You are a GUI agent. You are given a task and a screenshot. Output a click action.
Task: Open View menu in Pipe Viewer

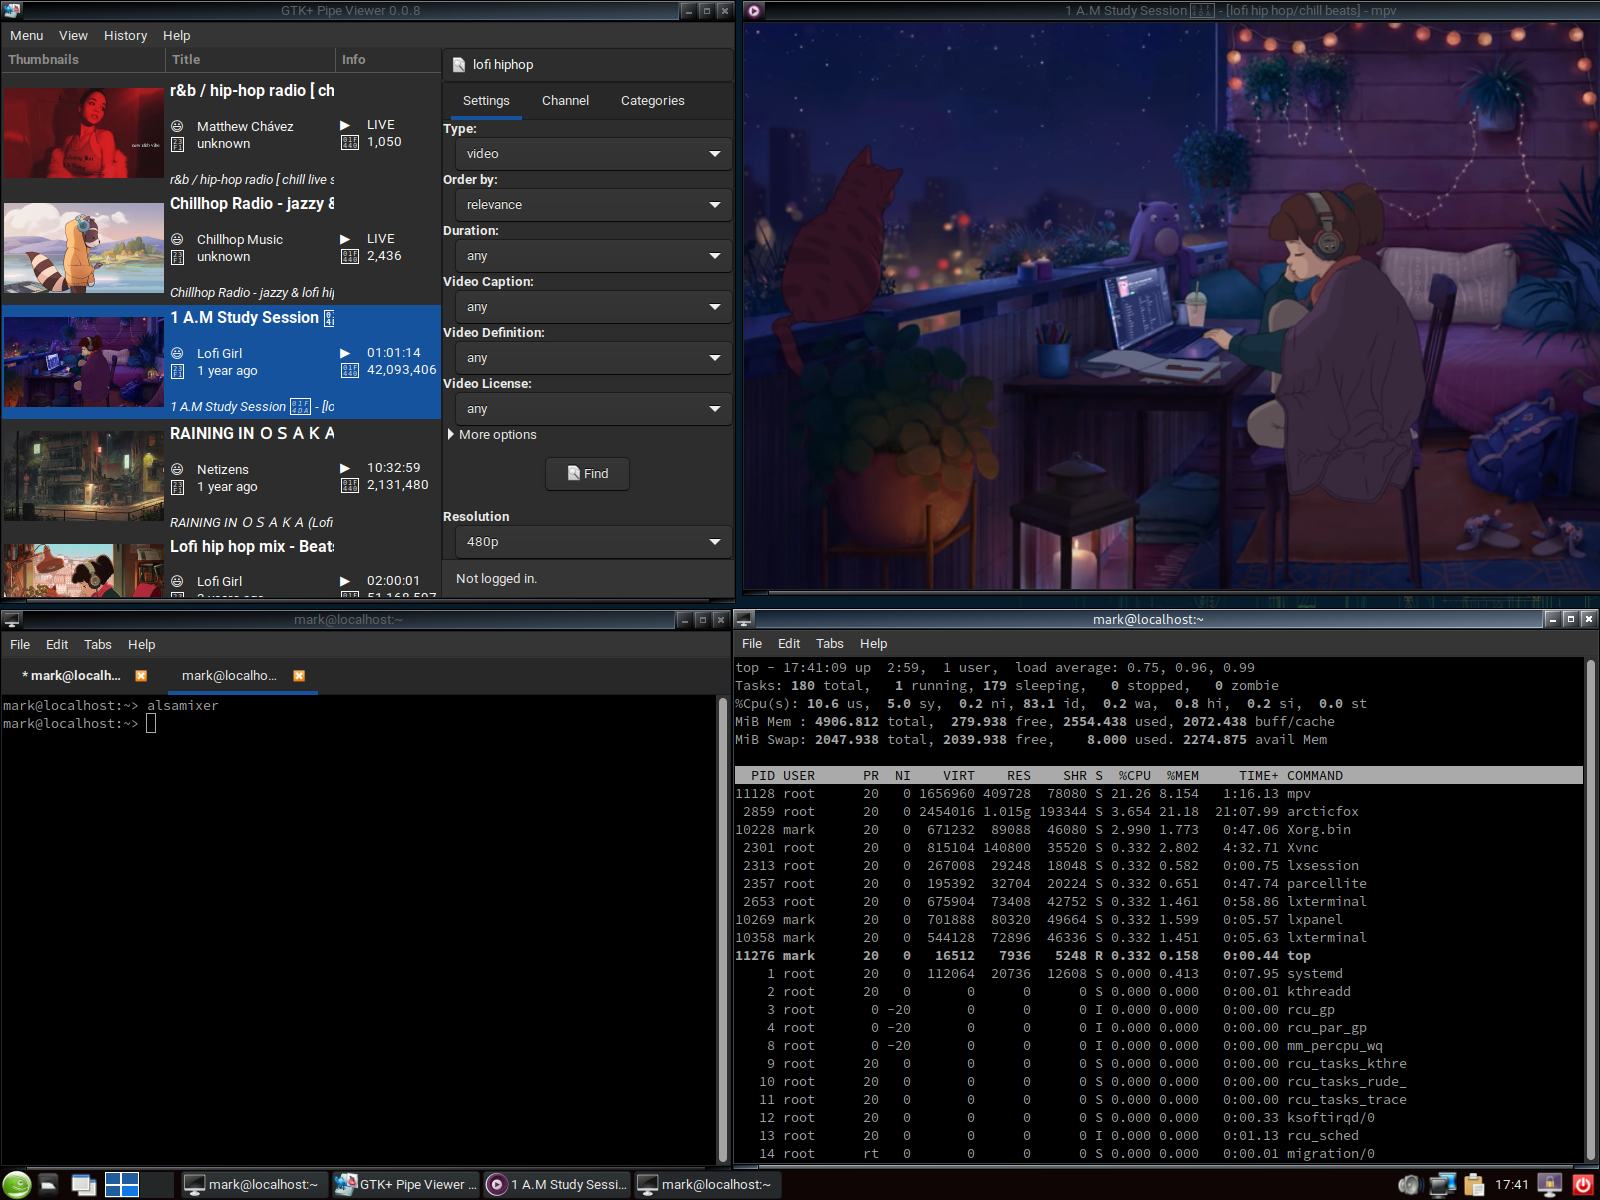tap(73, 36)
